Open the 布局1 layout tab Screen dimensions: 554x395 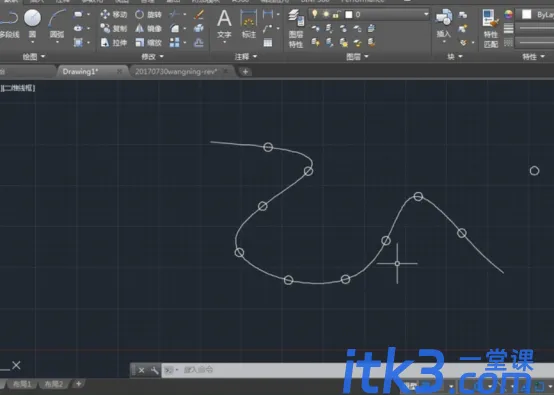click(22, 384)
